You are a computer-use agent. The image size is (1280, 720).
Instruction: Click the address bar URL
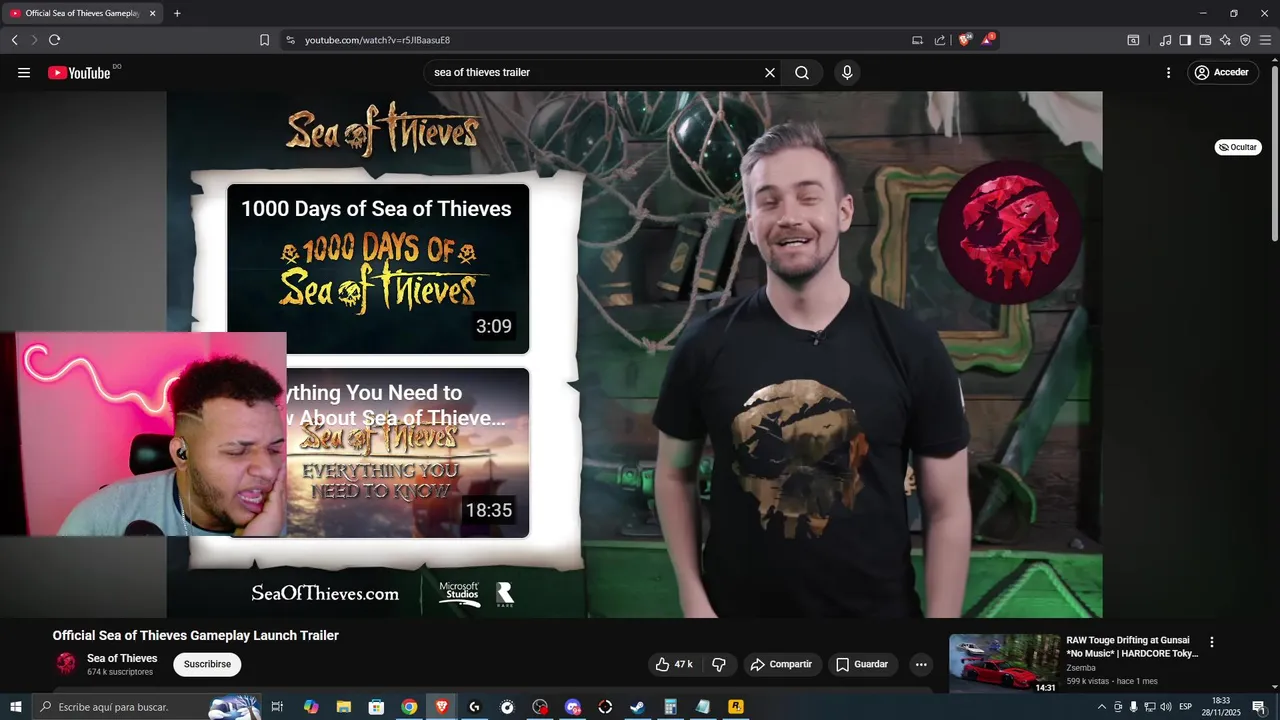pyautogui.click(x=377, y=40)
